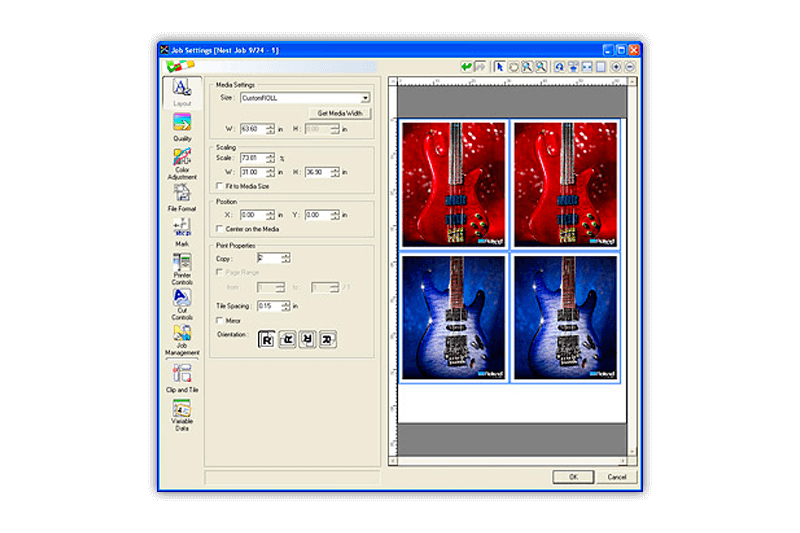Toggle the Mirror checkbox
800x533 pixels.
pyautogui.click(x=220, y=320)
